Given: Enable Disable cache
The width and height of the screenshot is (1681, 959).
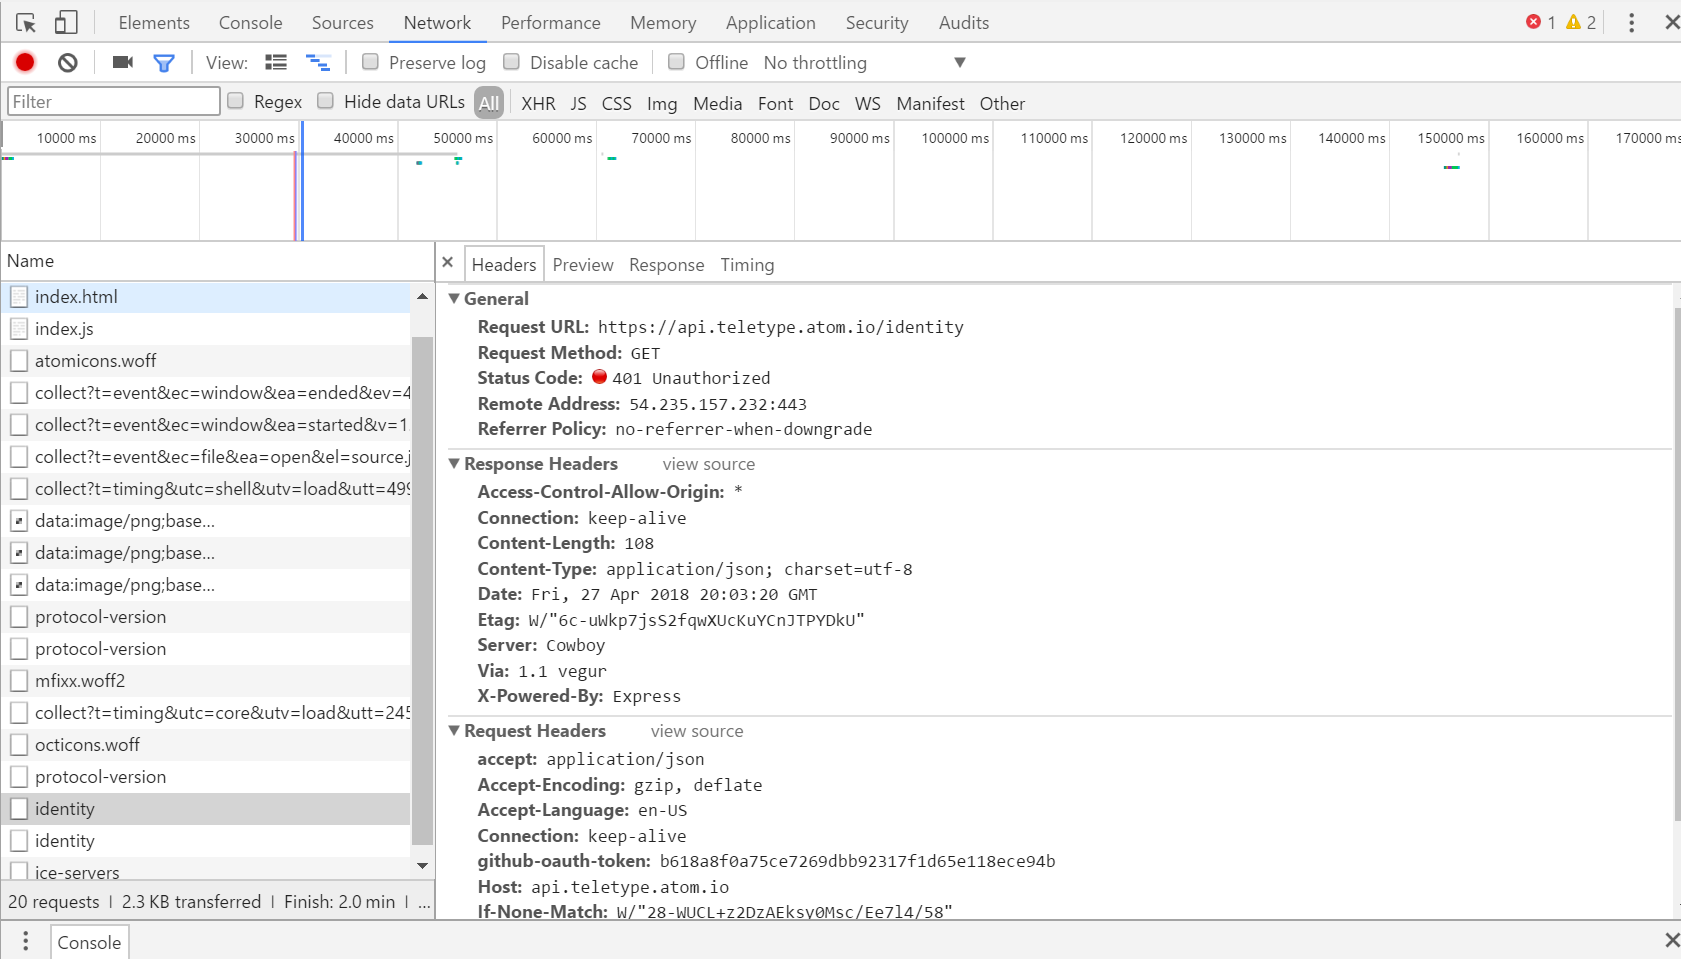Looking at the screenshot, I should click(x=512, y=62).
